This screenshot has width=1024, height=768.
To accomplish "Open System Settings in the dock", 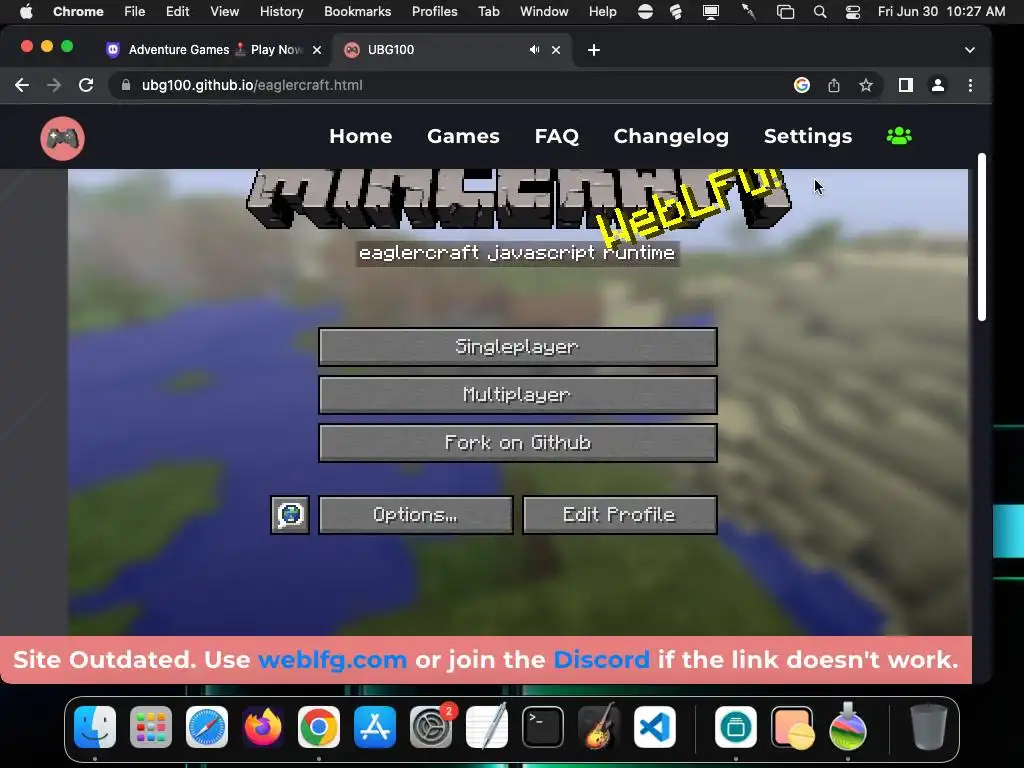I will pyautogui.click(x=431, y=727).
